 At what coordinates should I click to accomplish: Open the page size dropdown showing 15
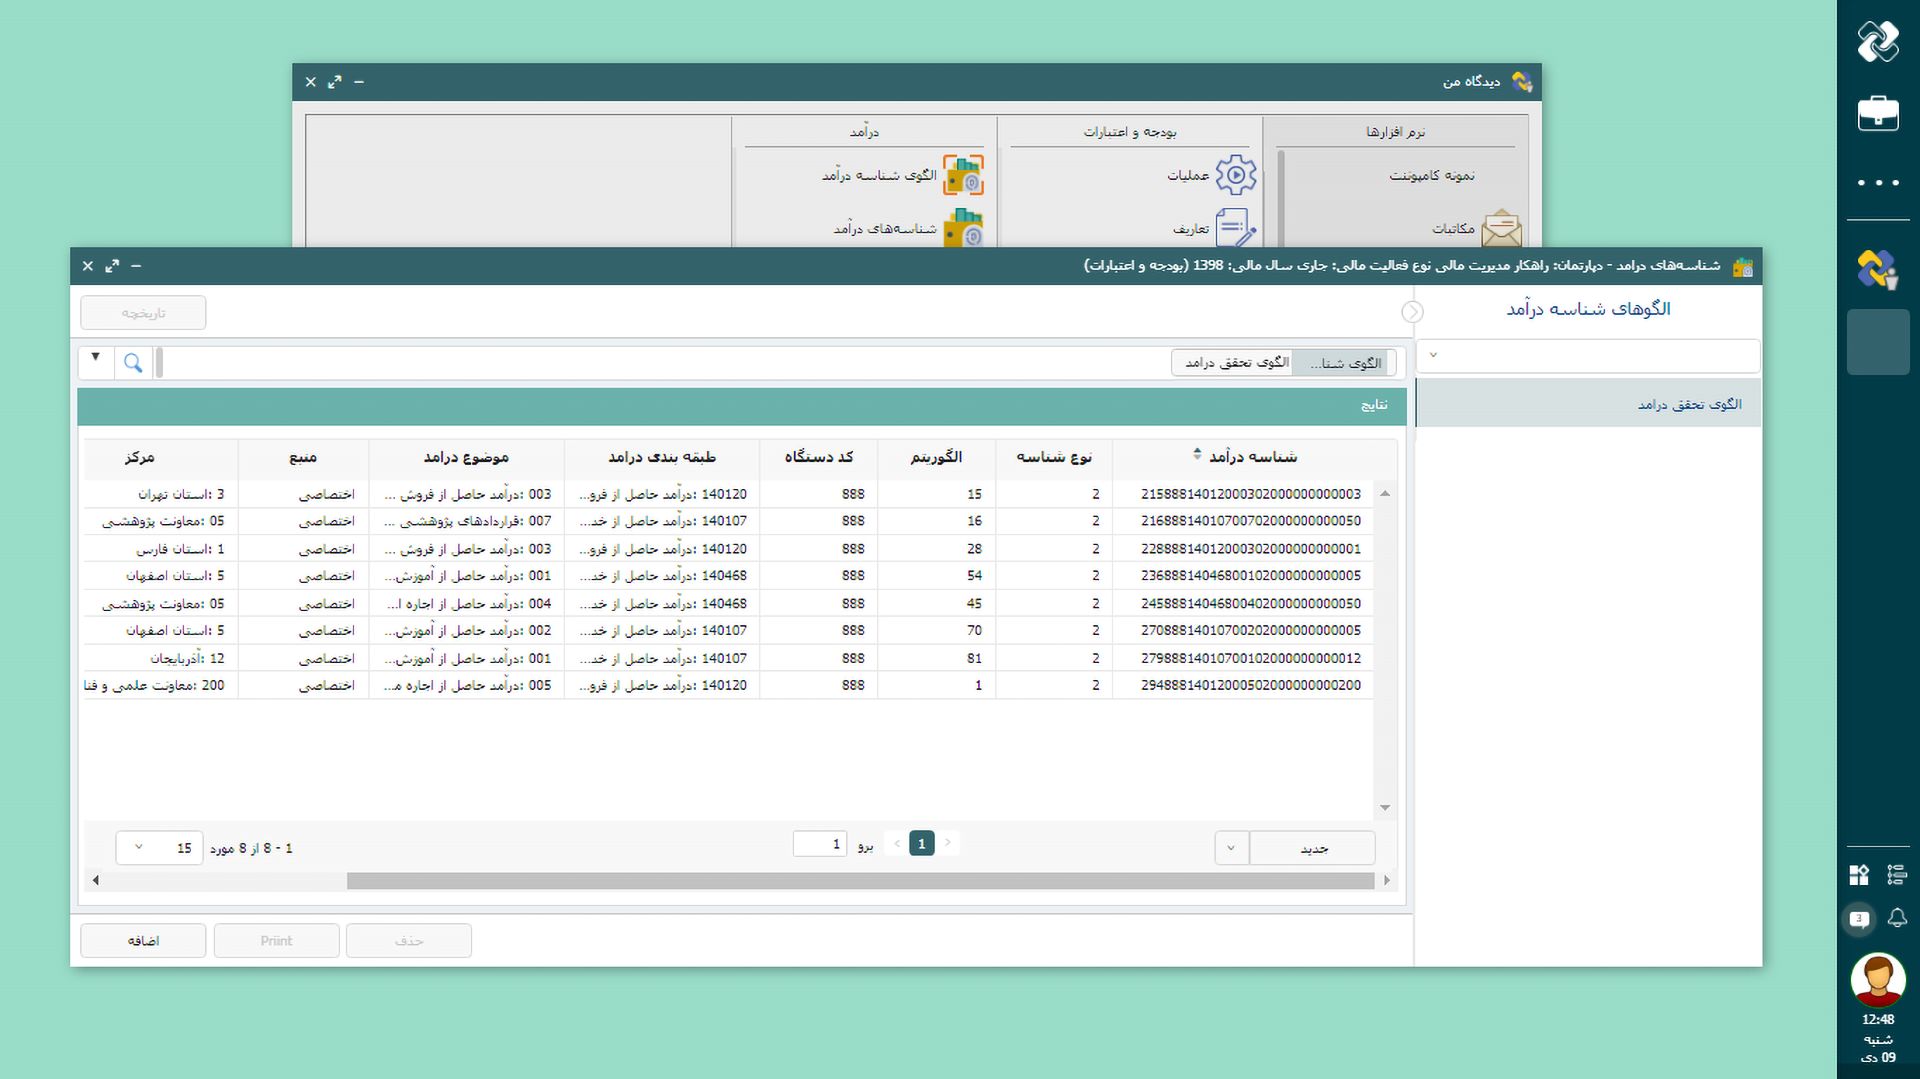point(159,848)
